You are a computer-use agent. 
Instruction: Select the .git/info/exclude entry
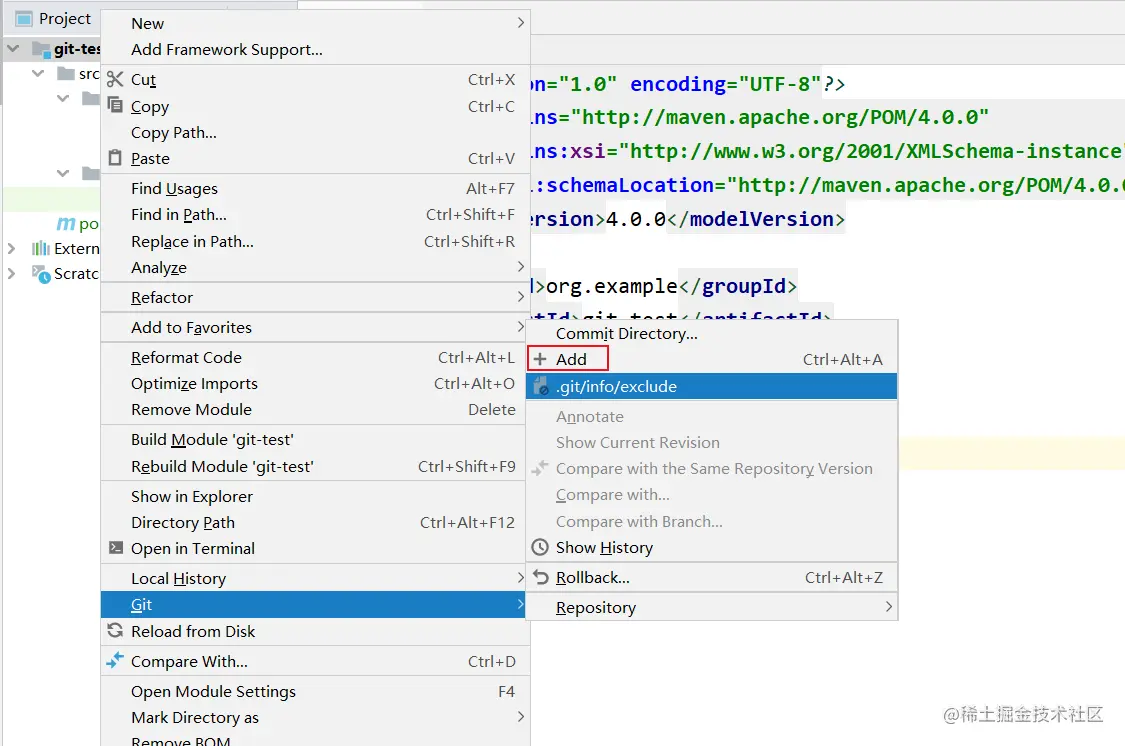click(x=712, y=386)
